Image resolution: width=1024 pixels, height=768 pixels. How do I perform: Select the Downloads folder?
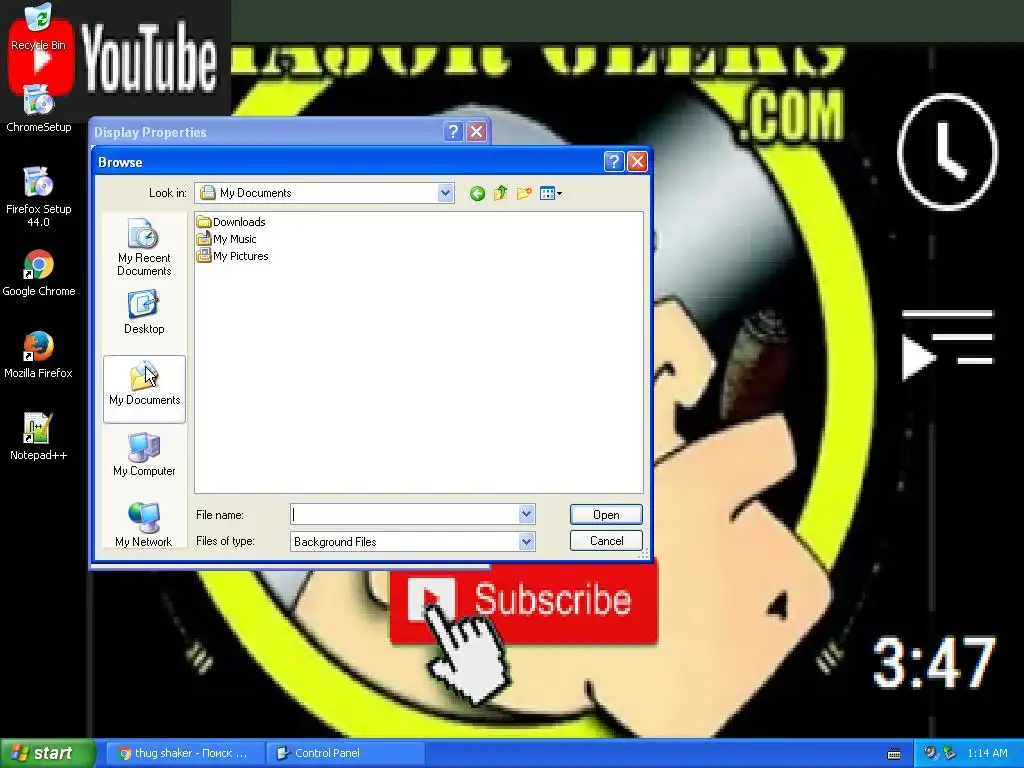(x=231, y=222)
